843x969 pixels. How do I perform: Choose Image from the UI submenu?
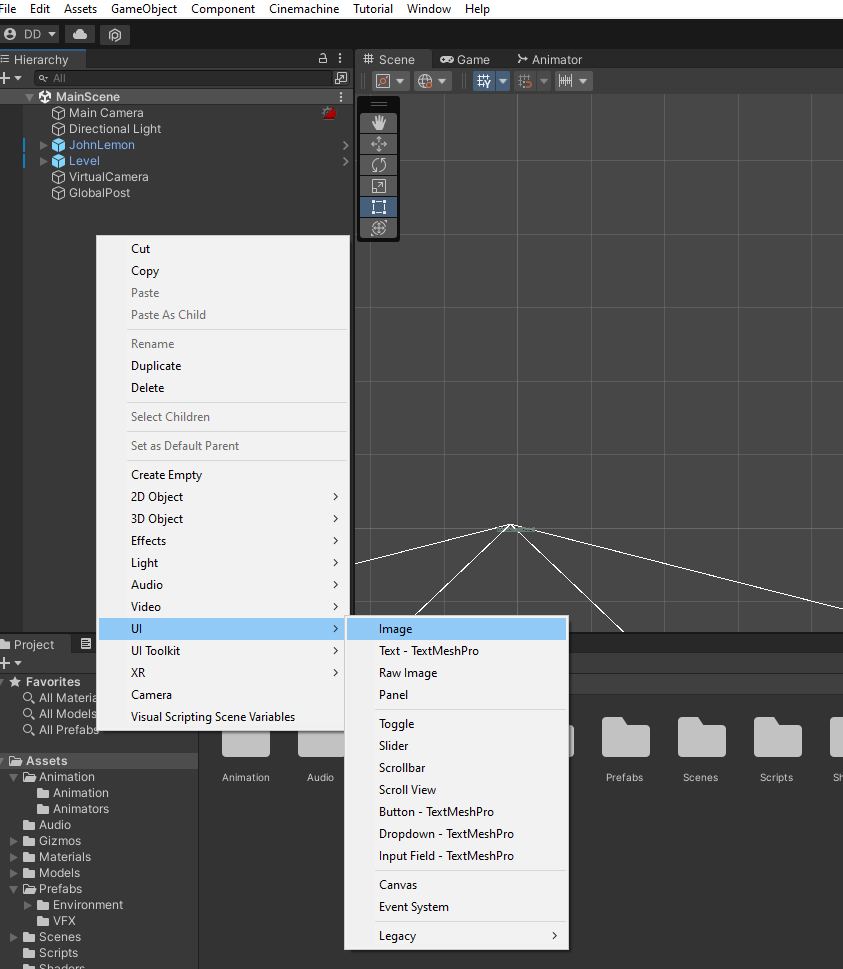point(456,629)
